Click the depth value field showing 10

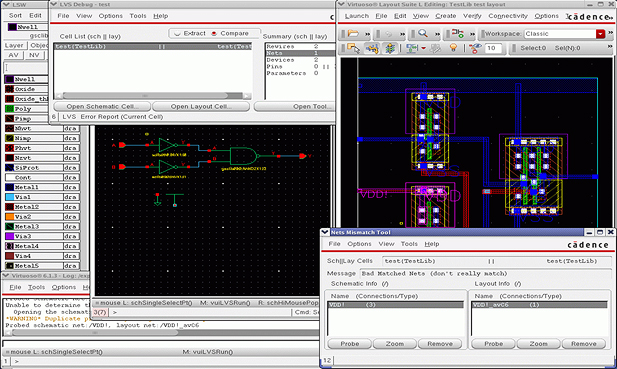point(493,48)
